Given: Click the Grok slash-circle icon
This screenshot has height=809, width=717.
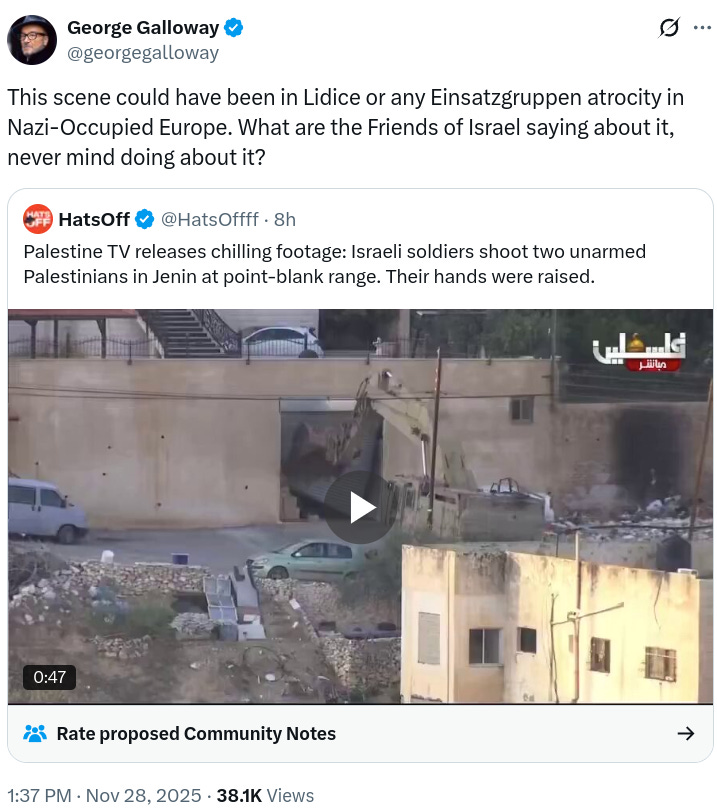Looking at the screenshot, I should tap(669, 27).
